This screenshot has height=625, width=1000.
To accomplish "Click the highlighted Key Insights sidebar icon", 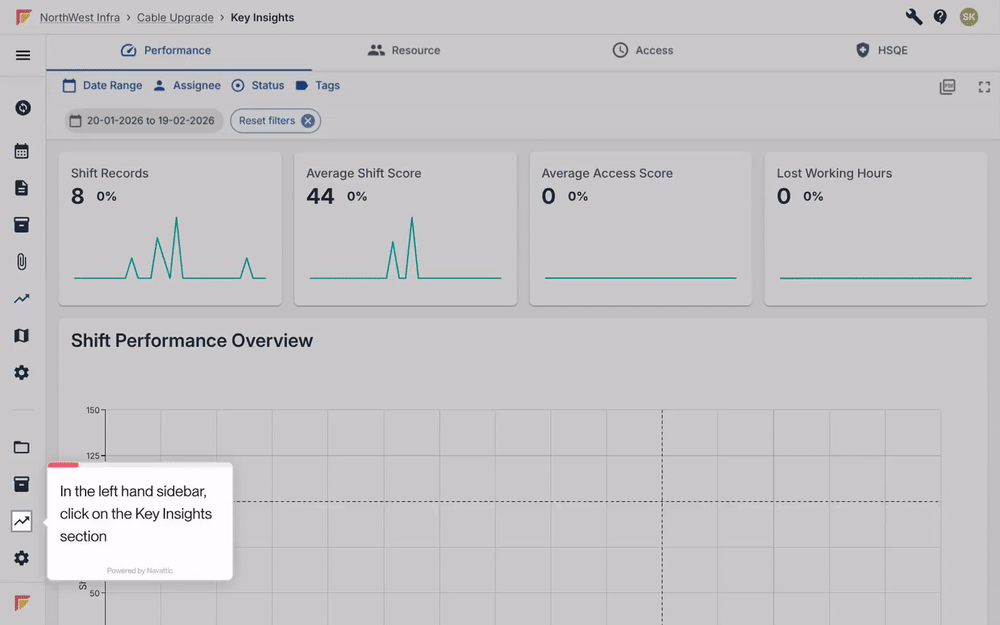I will click(x=22, y=521).
